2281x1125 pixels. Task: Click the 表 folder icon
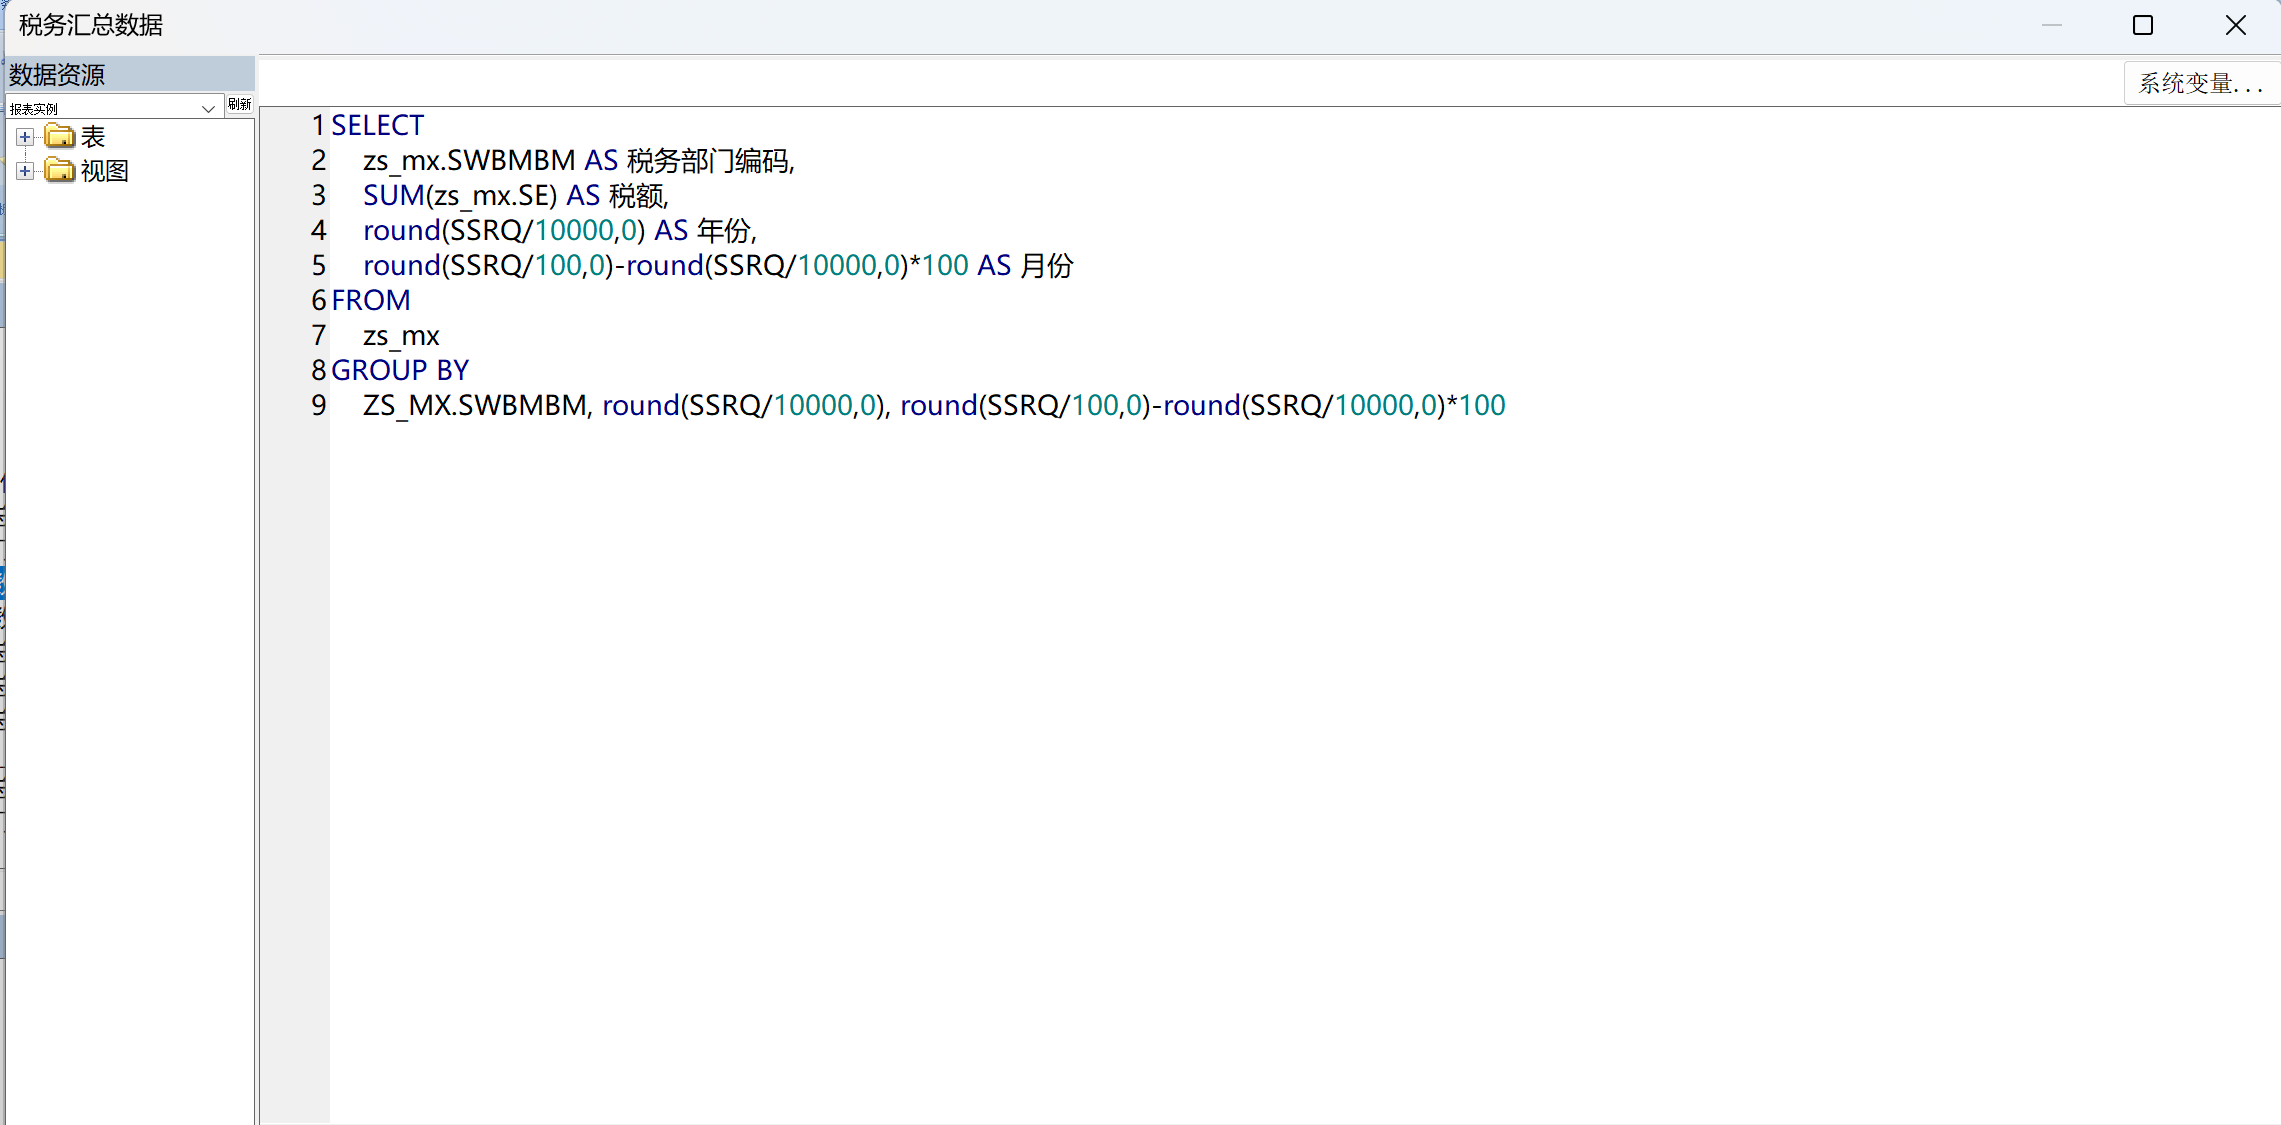pos(60,136)
